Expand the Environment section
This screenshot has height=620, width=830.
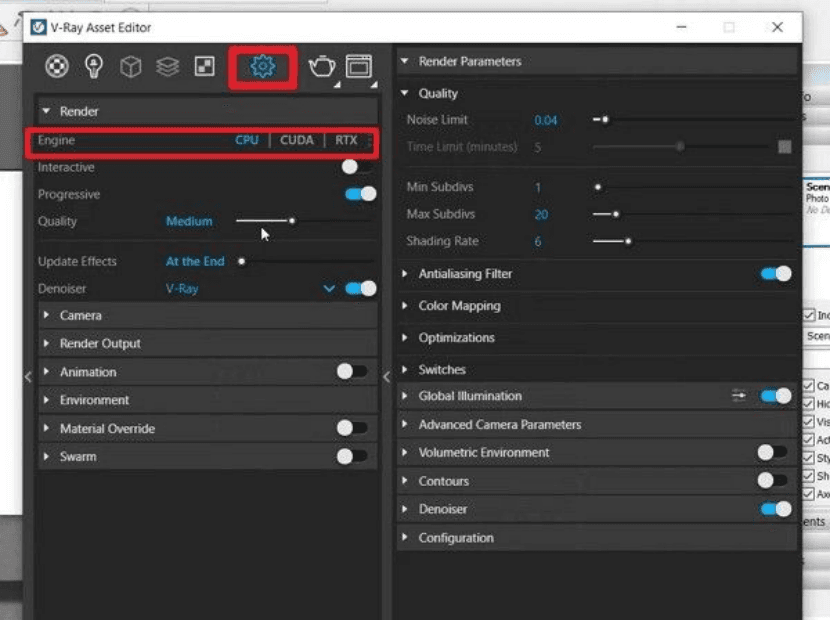(46, 400)
